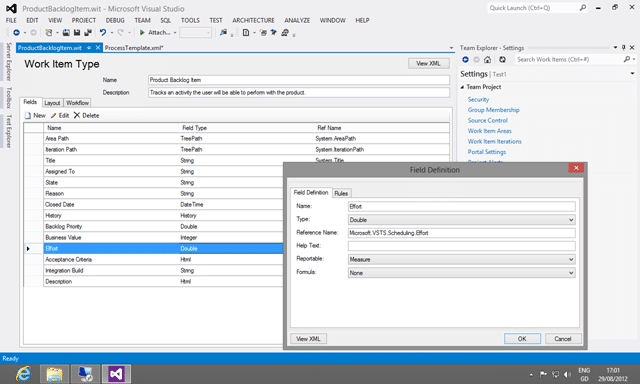Click the Reference Name input field
Image resolution: width=640 pixels, height=384 pixels.
point(462,233)
